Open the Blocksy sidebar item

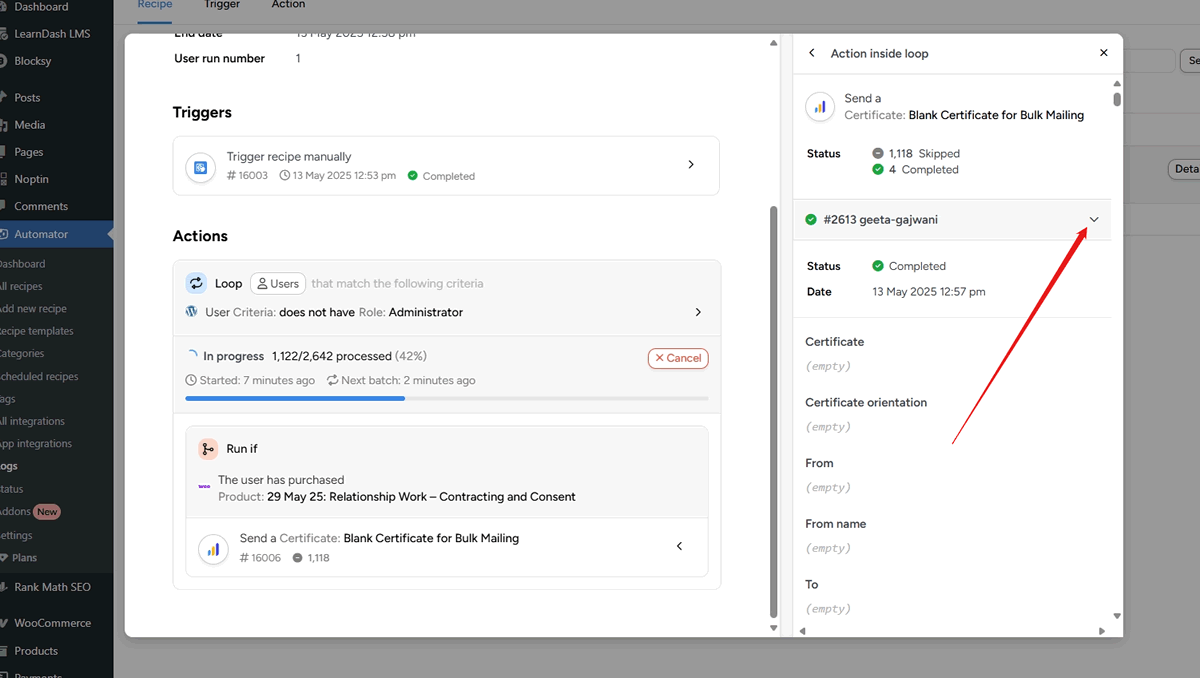point(33,61)
